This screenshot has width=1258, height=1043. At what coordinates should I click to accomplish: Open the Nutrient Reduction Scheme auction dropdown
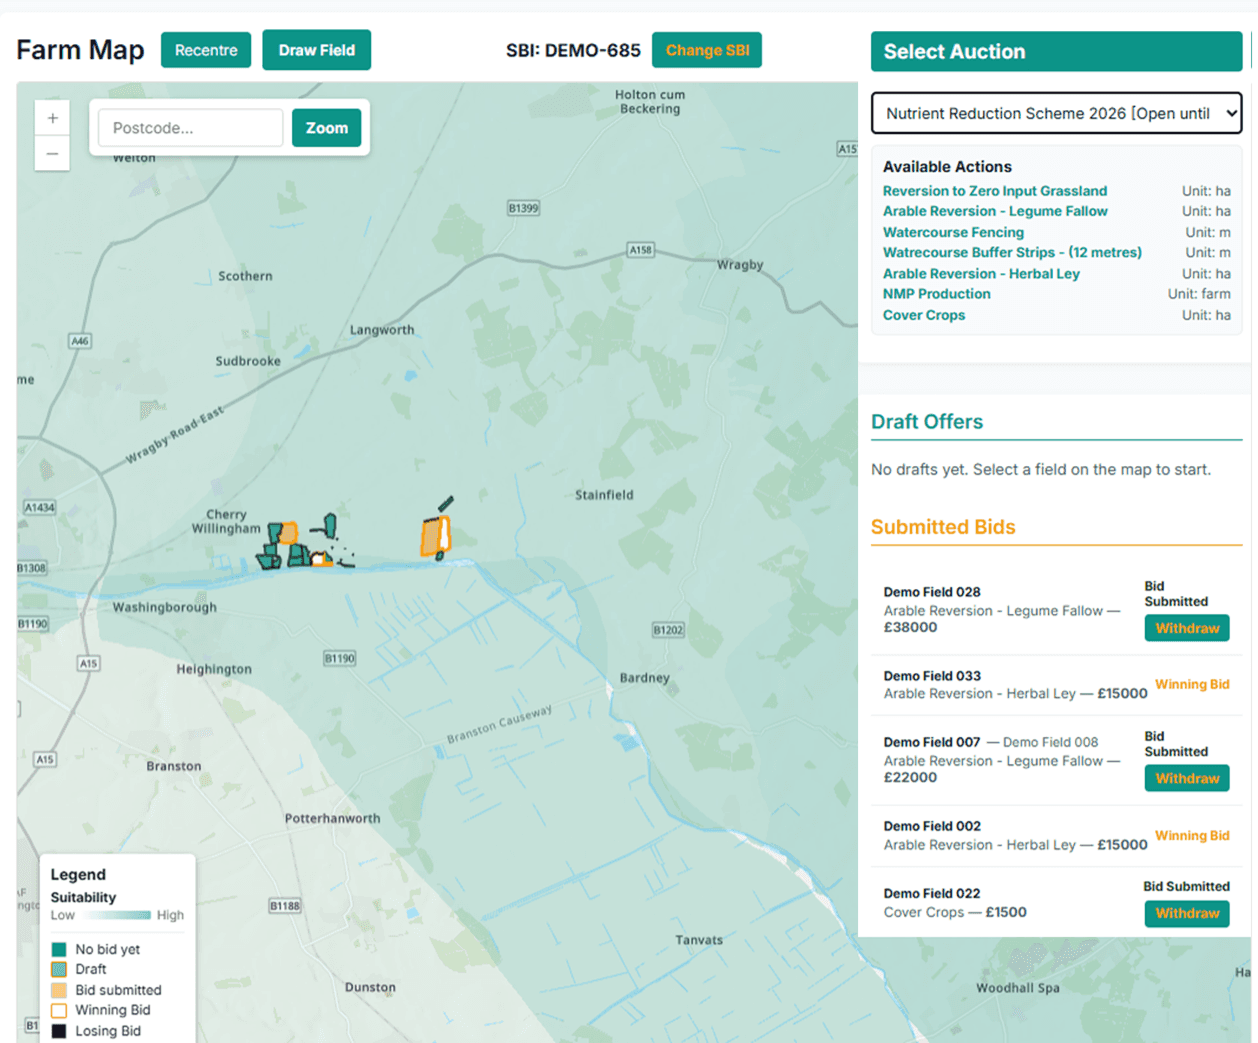coord(1056,113)
